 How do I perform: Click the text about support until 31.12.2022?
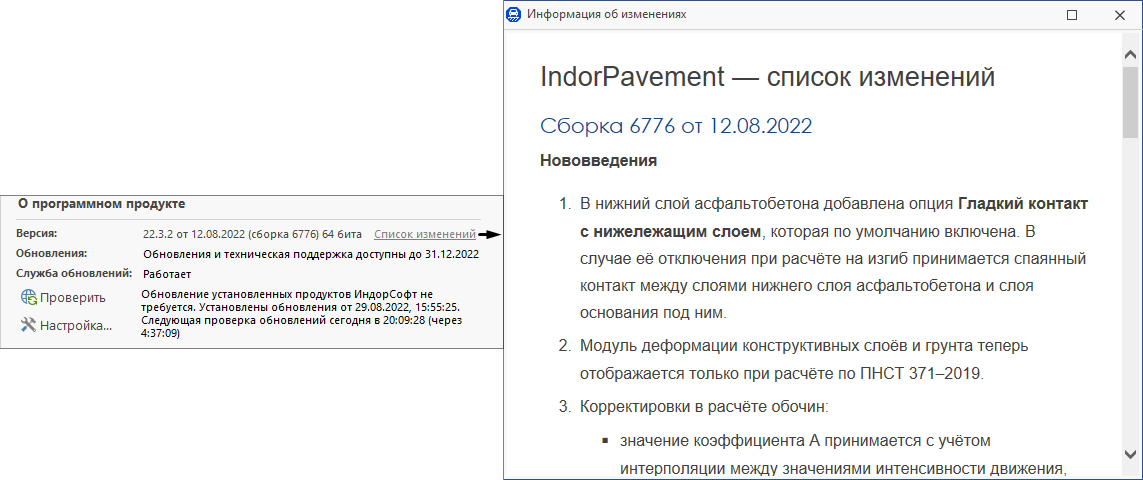tap(311, 255)
